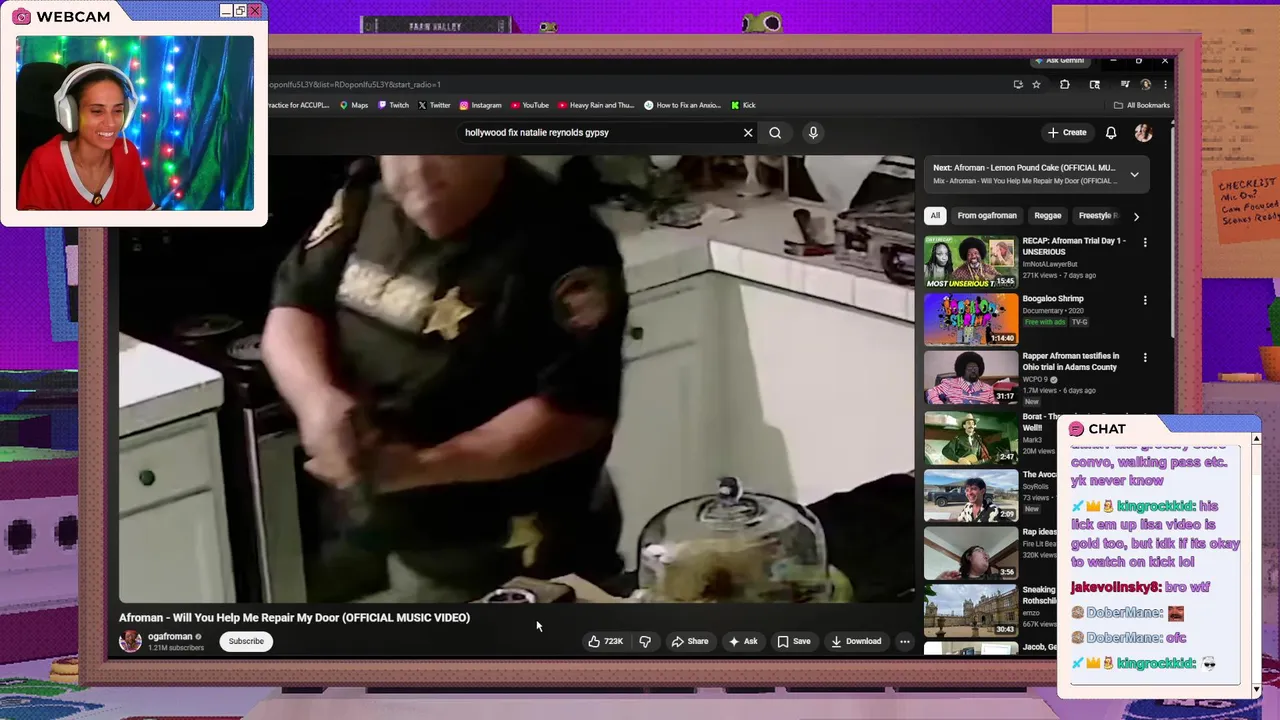Open options for Rapper Afroman testifies video
This screenshot has height=720, width=1280.
click(1145, 357)
